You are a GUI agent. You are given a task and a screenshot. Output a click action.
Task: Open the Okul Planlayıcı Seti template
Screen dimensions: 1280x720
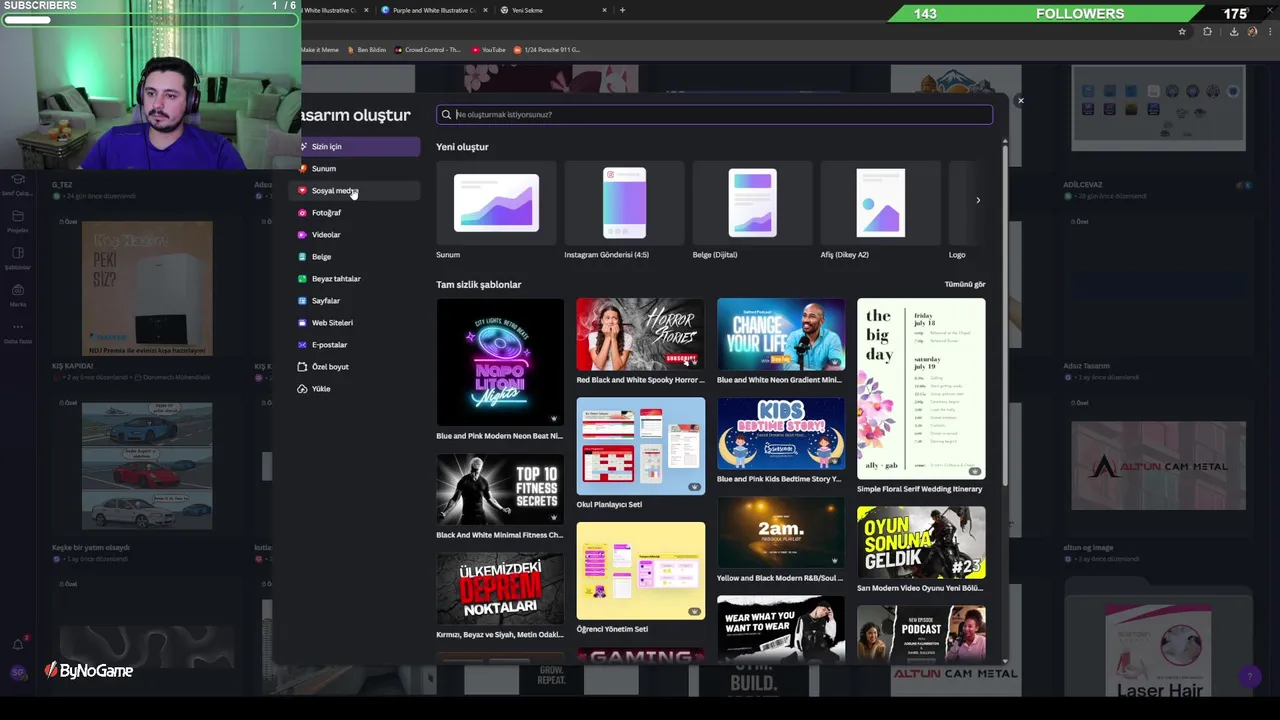[640, 446]
